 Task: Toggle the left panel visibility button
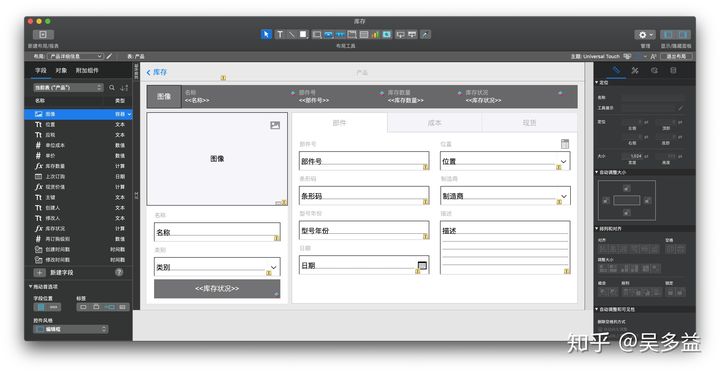pos(669,34)
